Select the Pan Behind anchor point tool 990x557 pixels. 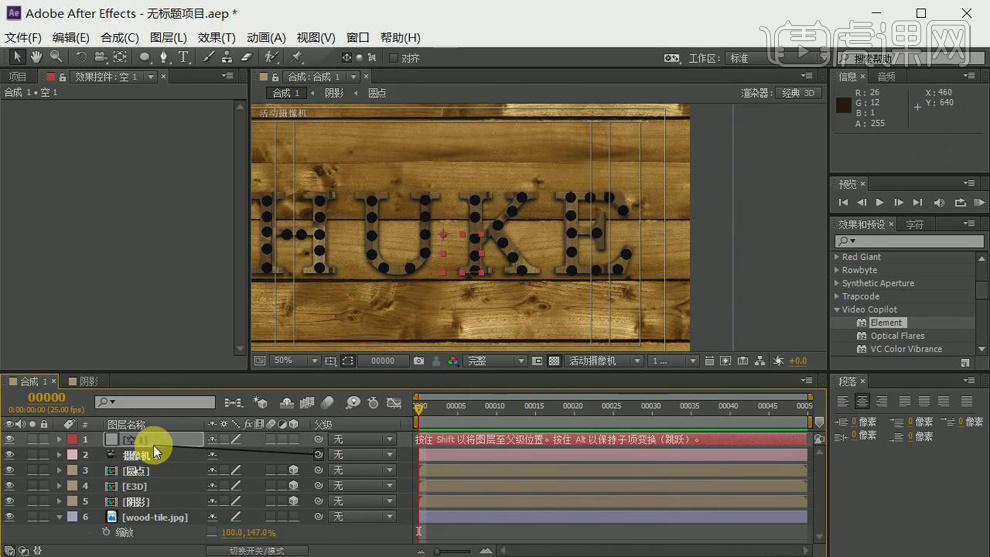point(120,57)
